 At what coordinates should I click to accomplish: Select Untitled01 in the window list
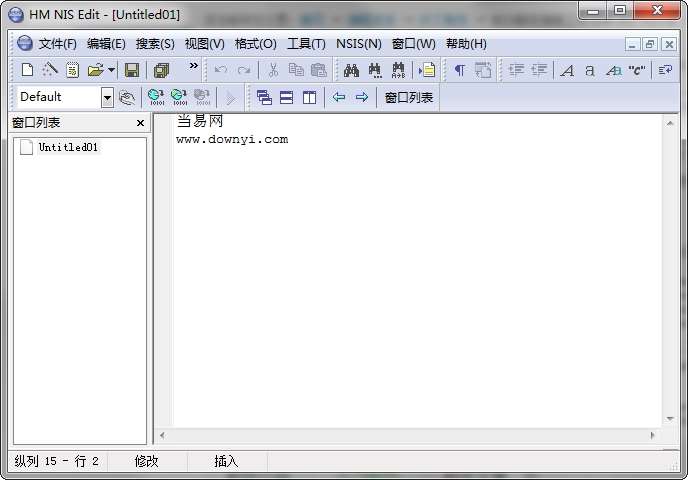click(68, 147)
